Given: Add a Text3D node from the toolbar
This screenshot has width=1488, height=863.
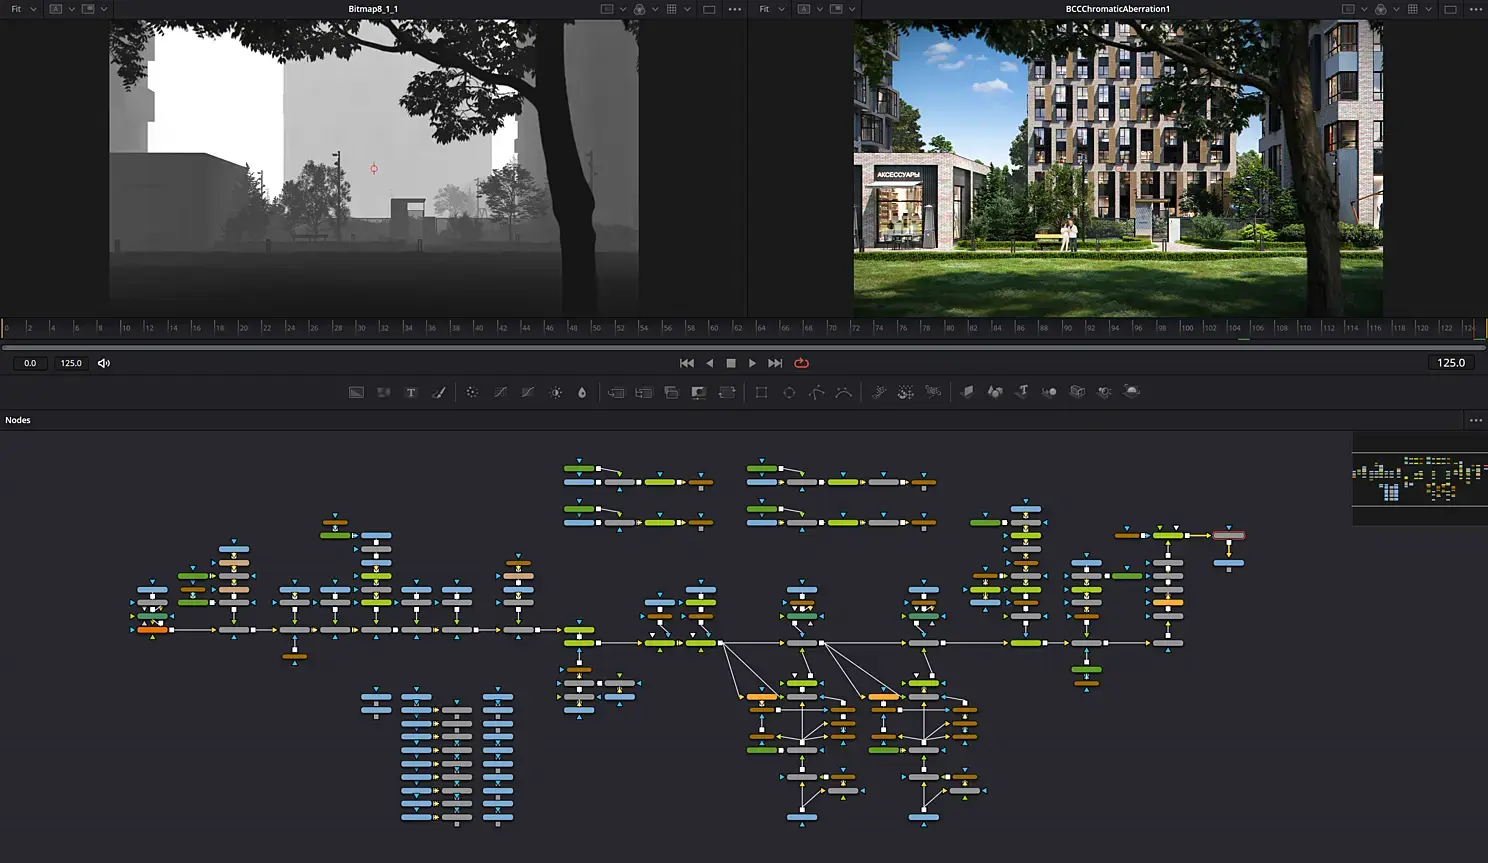Looking at the screenshot, I should point(1022,392).
